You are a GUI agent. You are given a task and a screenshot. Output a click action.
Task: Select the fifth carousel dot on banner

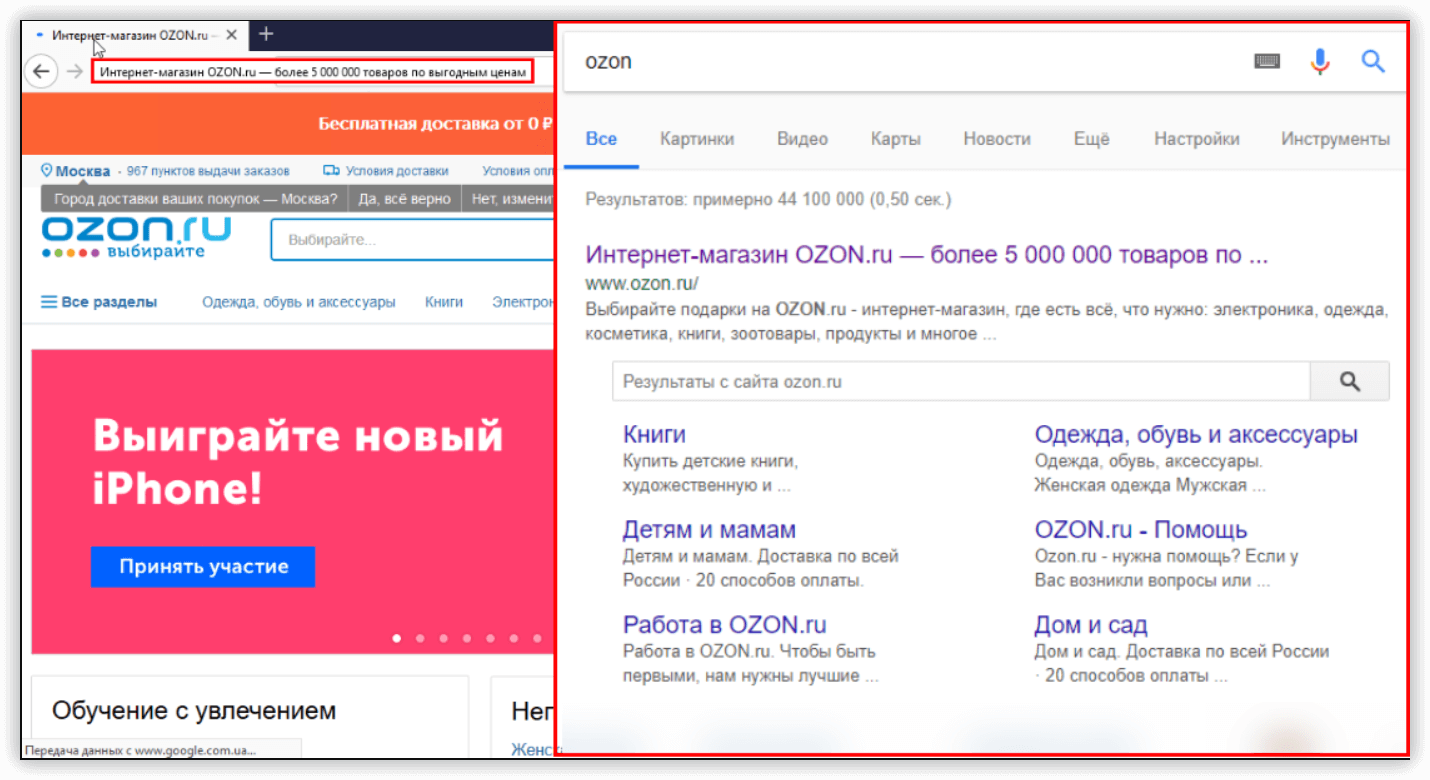pyautogui.click(x=491, y=638)
